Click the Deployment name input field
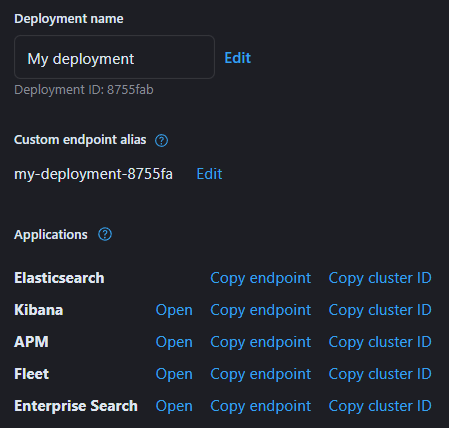Viewport: 449px width, 428px height. pos(114,57)
